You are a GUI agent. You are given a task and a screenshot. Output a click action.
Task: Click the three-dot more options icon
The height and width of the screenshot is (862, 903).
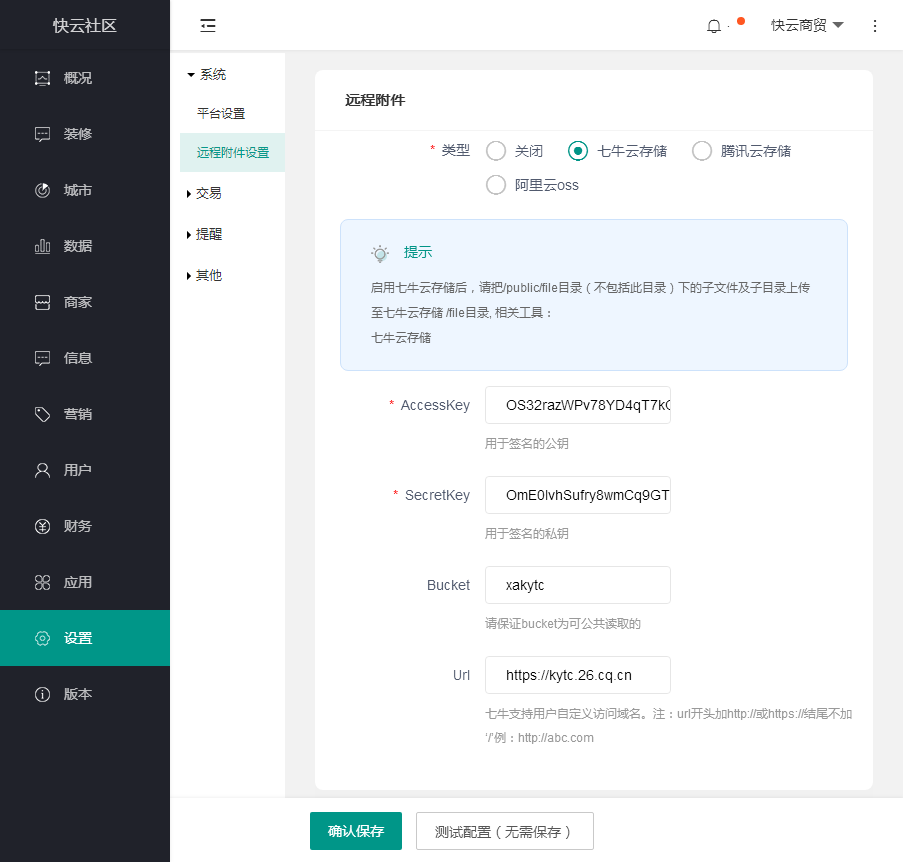pos(875,26)
